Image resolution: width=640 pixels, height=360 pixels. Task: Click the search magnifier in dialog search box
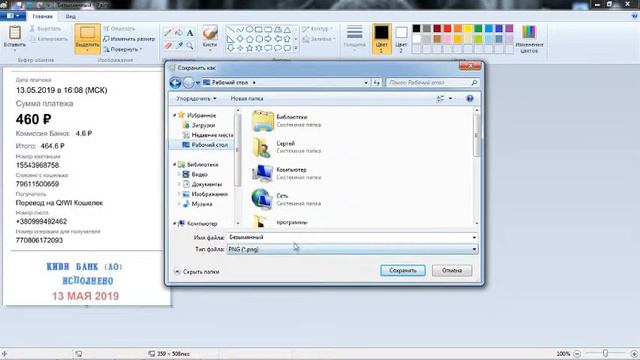(474, 82)
